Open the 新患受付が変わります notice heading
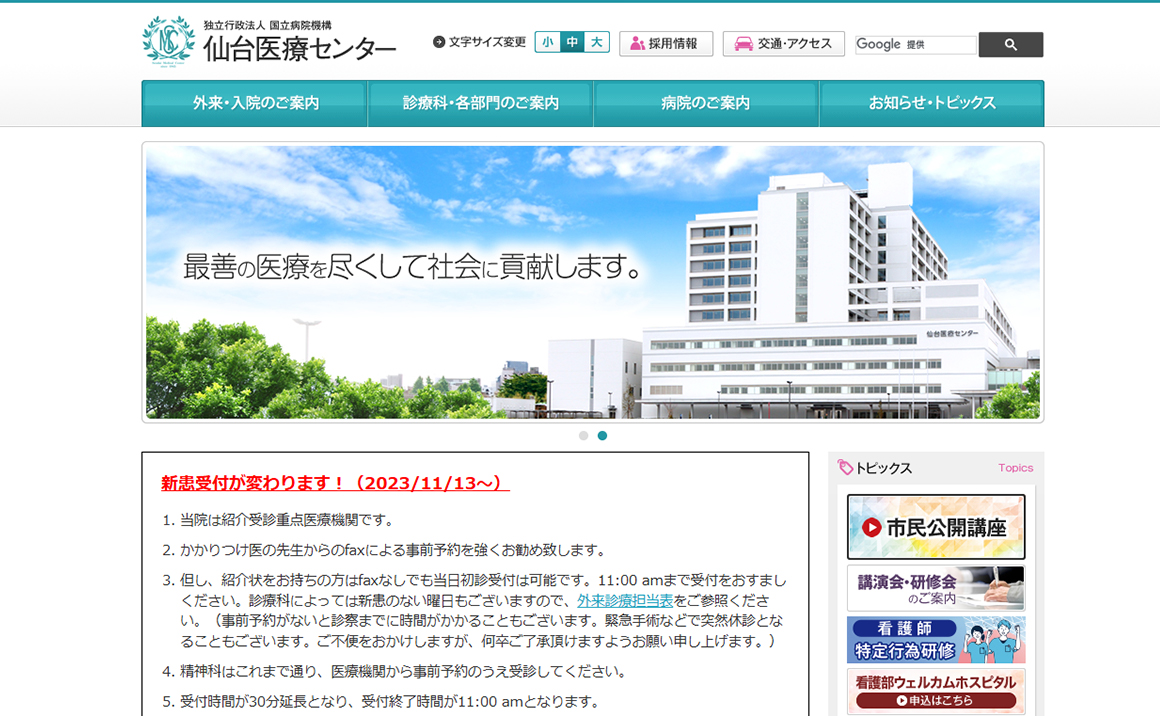 [335, 484]
